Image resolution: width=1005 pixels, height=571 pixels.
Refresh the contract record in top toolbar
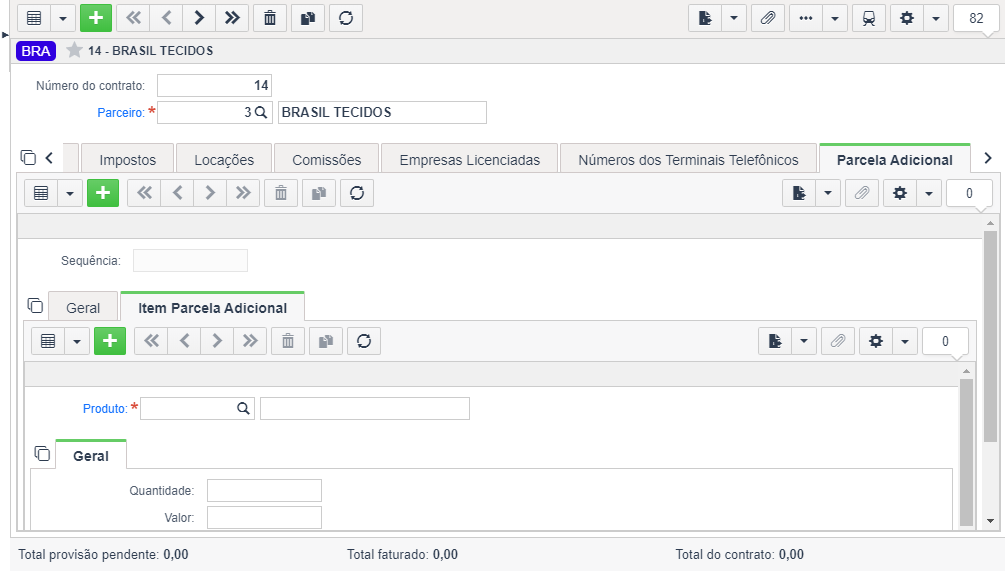coord(346,18)
